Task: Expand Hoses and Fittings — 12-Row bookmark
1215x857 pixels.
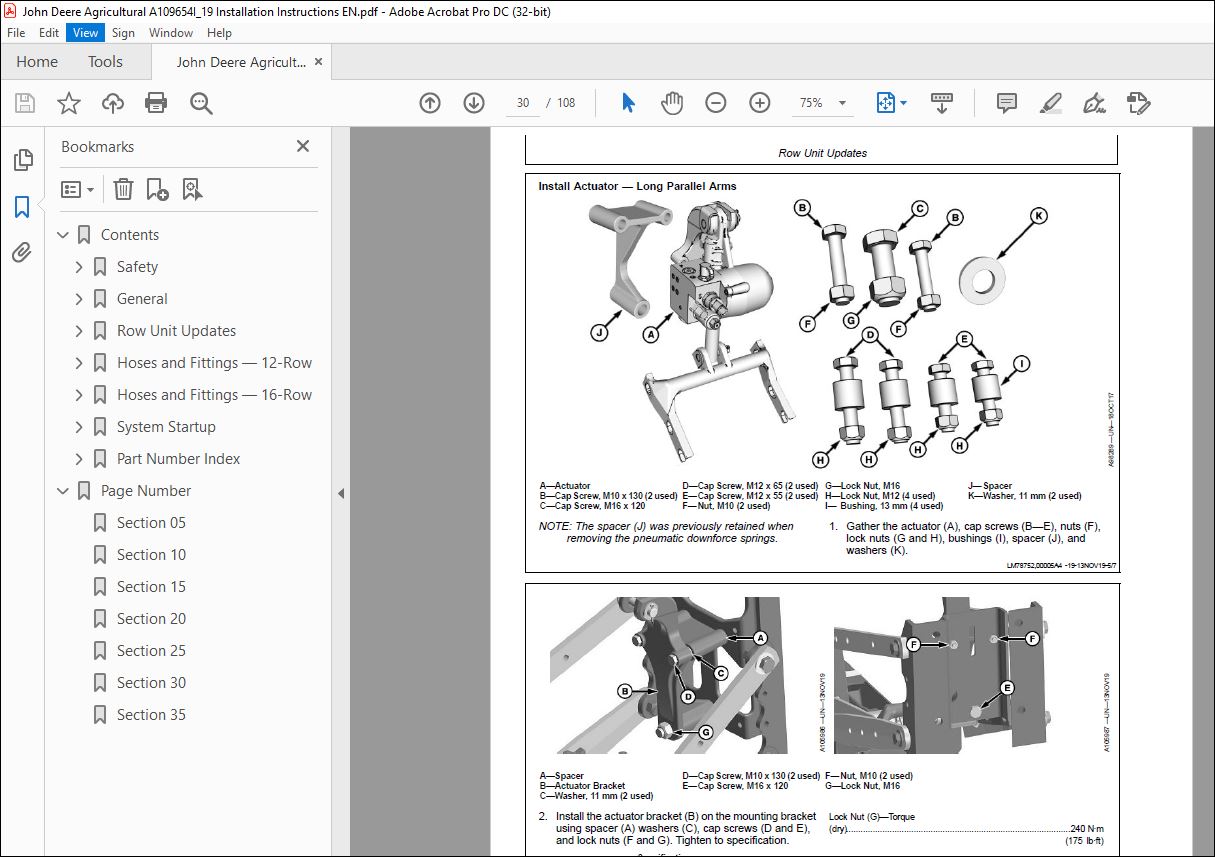Action: click(x=80, y=363)
